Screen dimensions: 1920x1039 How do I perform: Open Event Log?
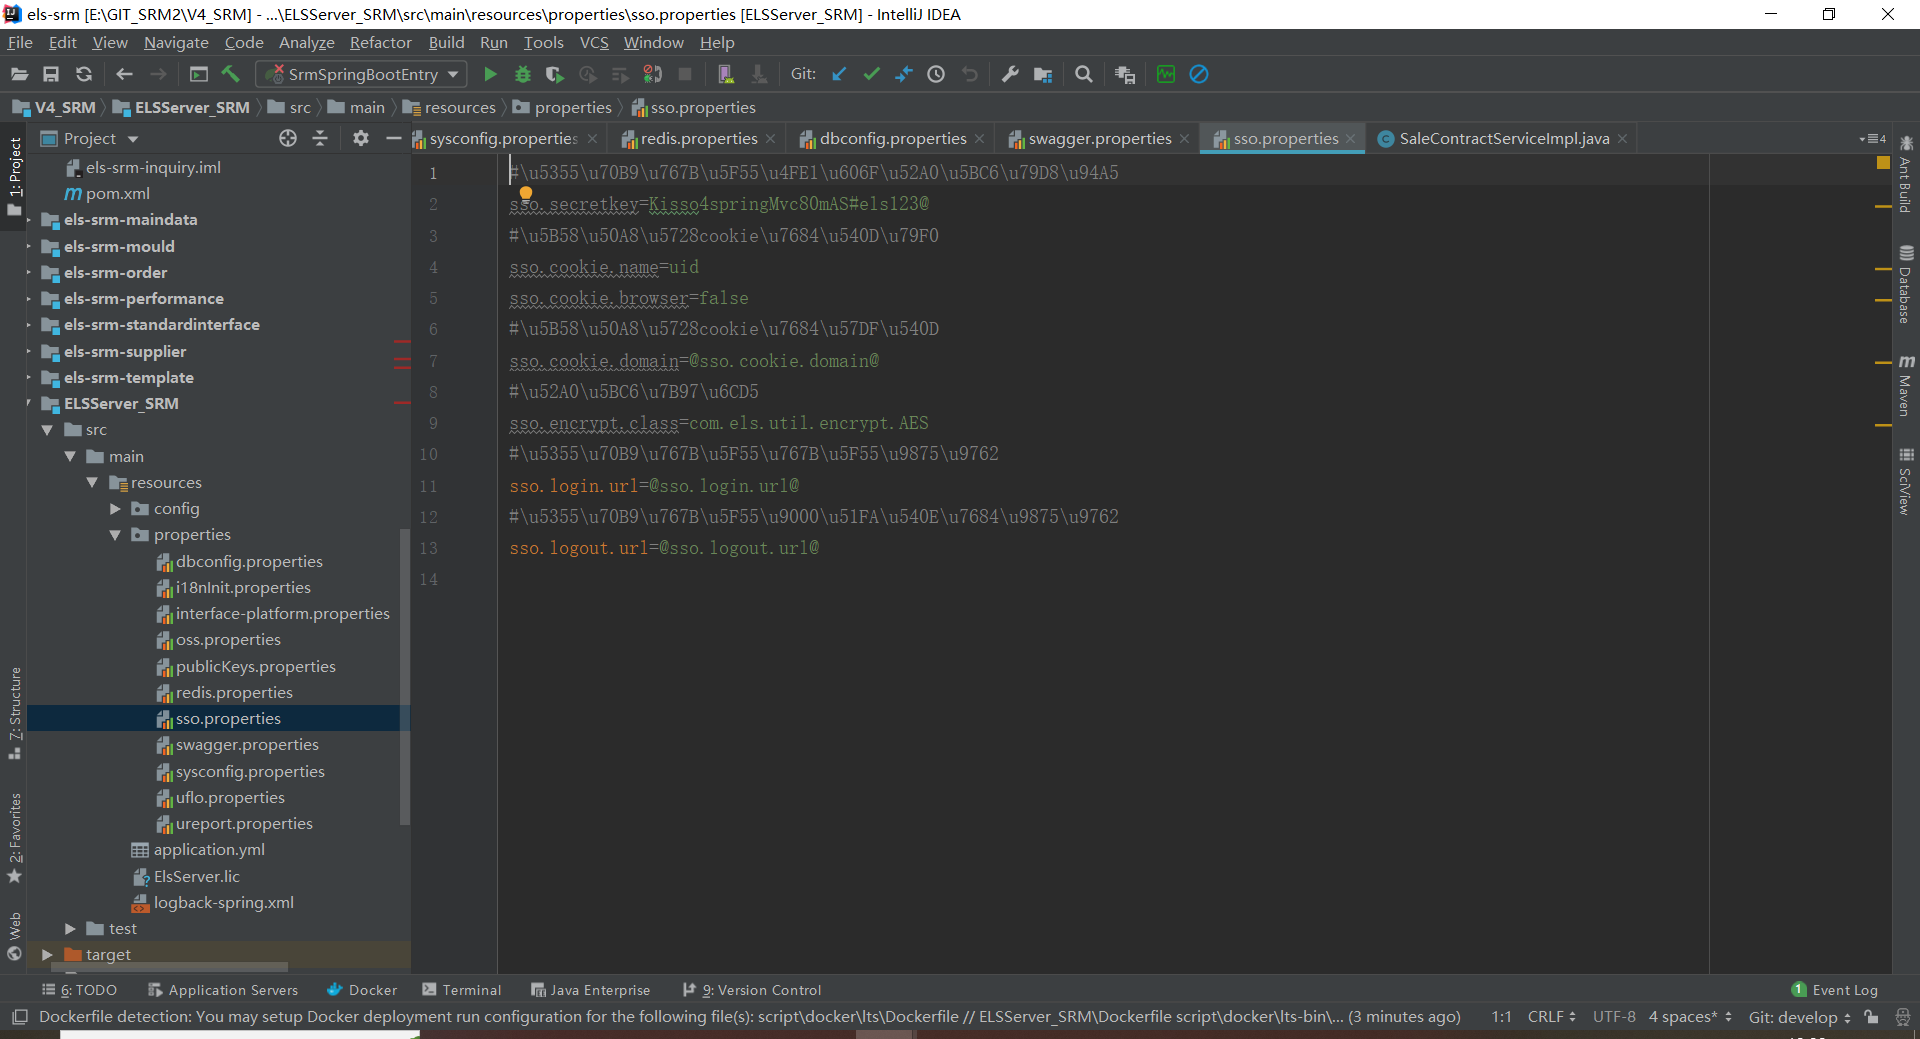[1834, 990]
